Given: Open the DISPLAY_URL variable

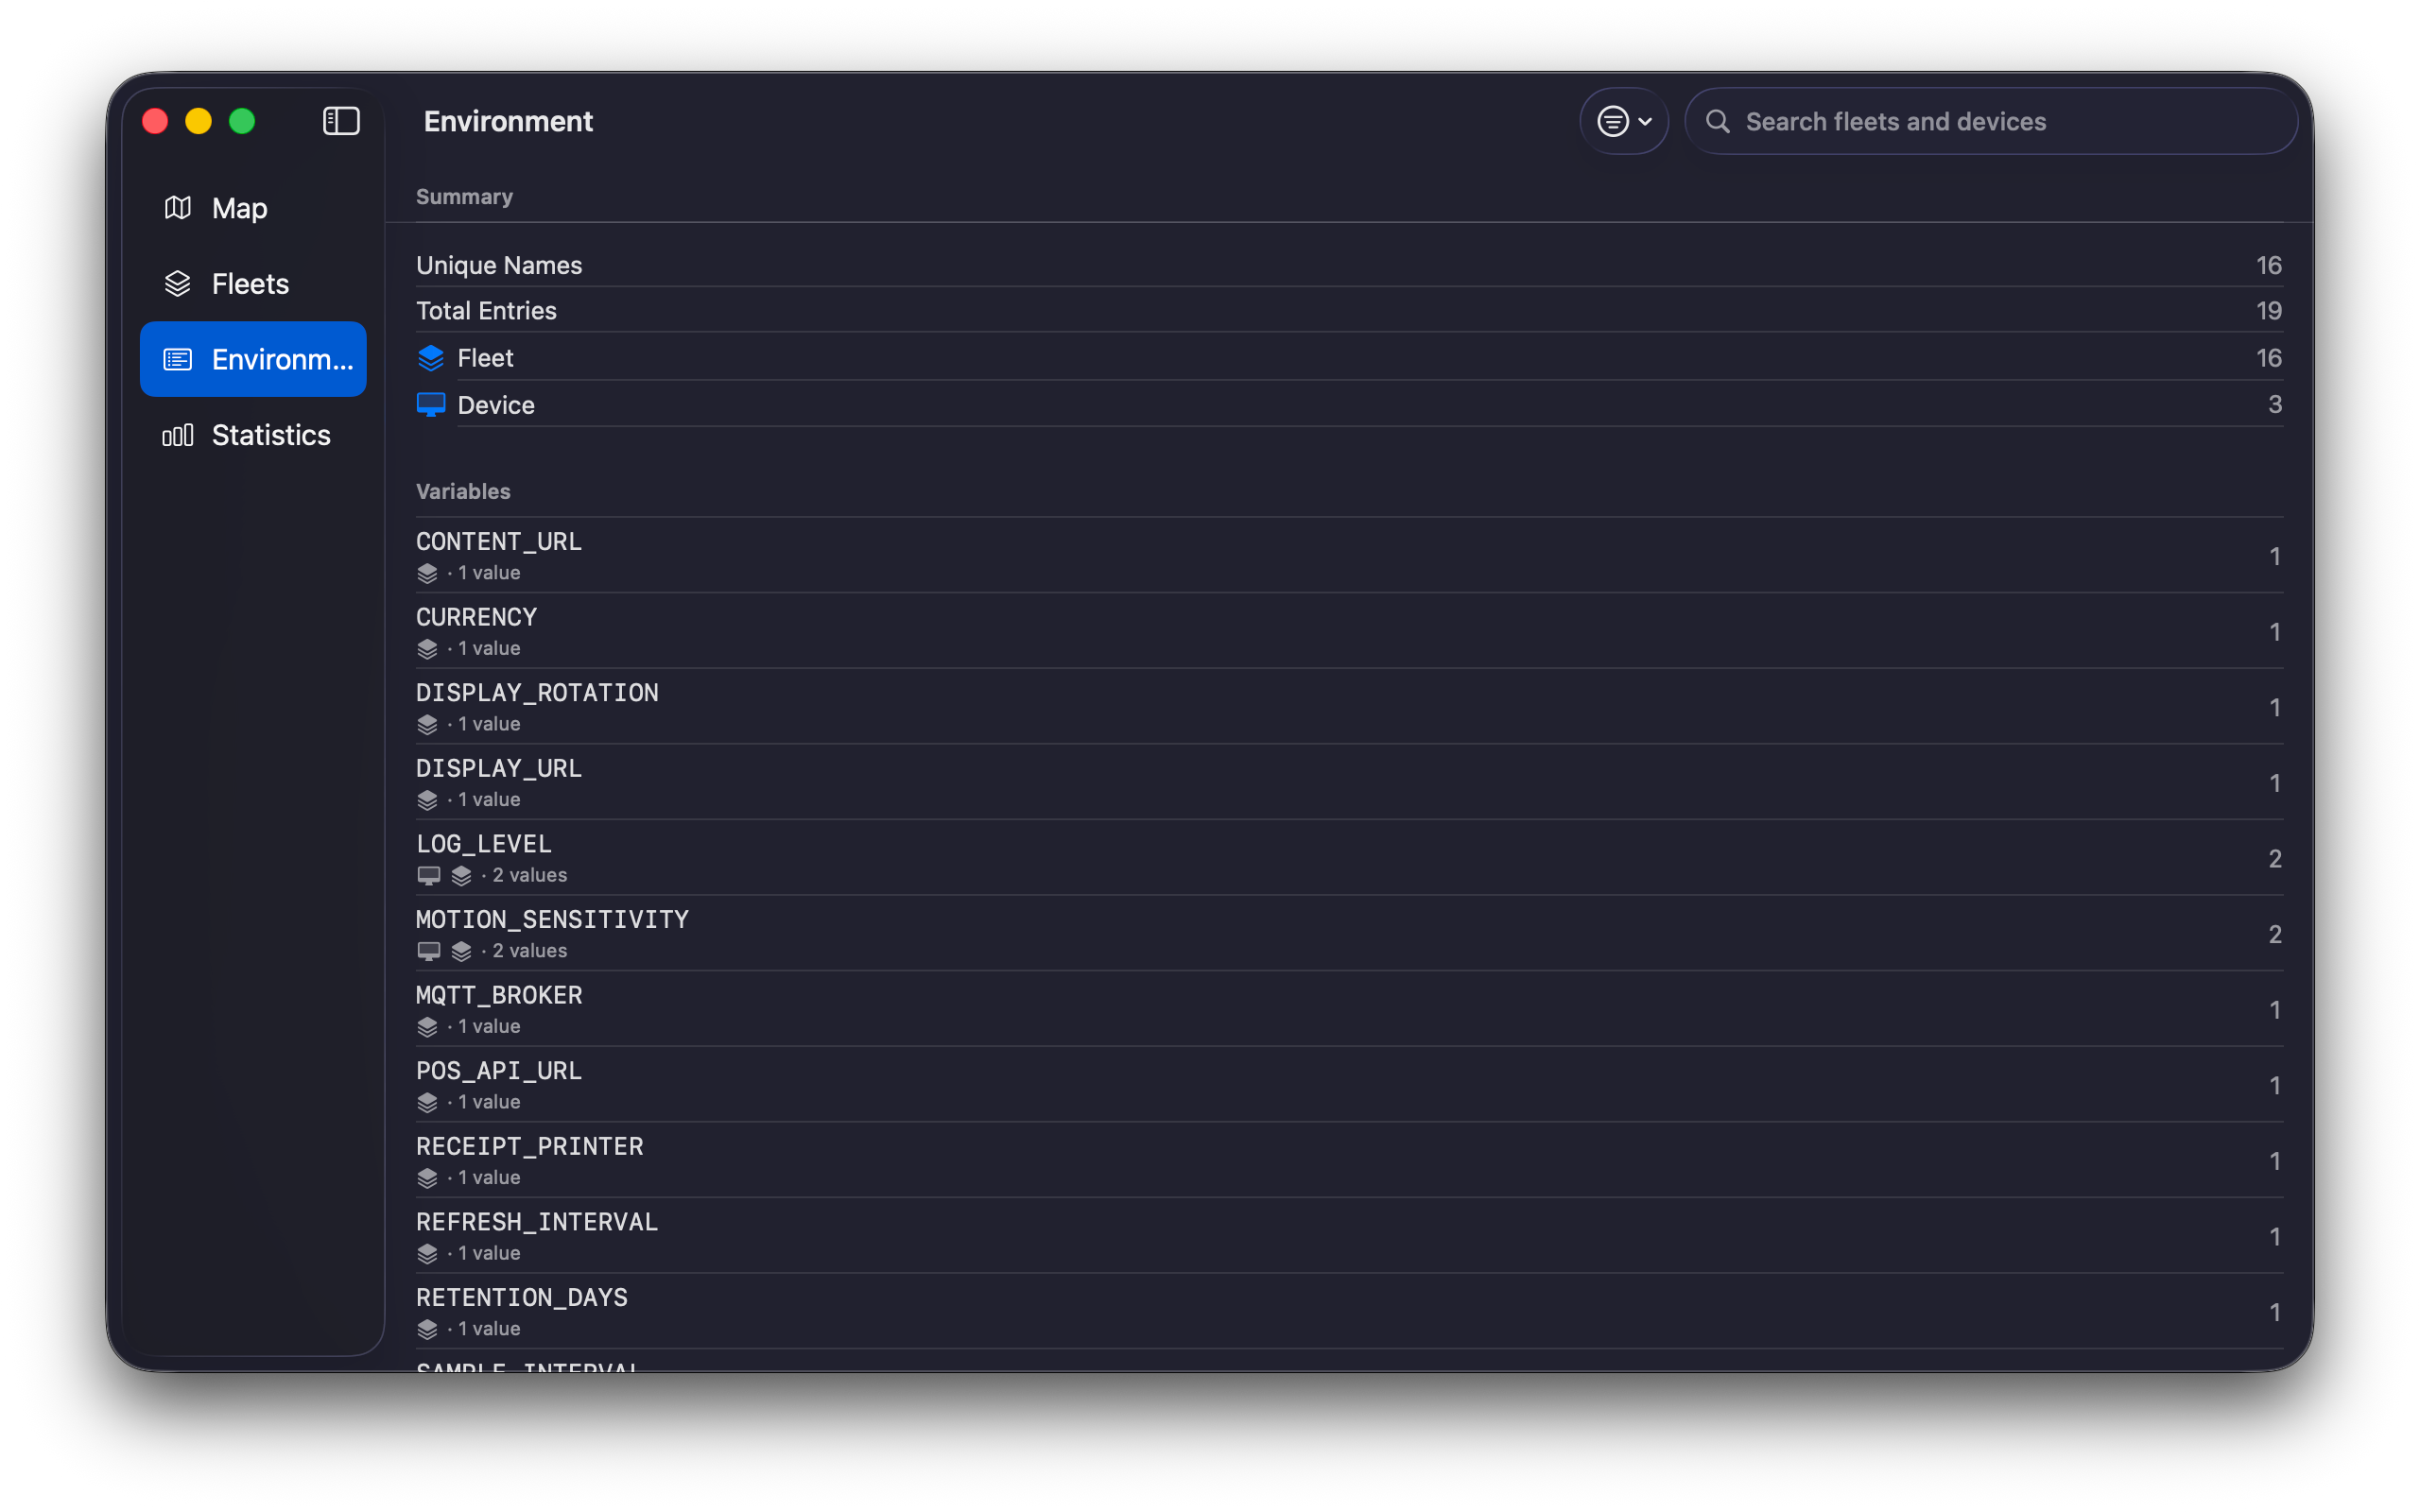Looking at the screenshot, I should (1349, 782).
